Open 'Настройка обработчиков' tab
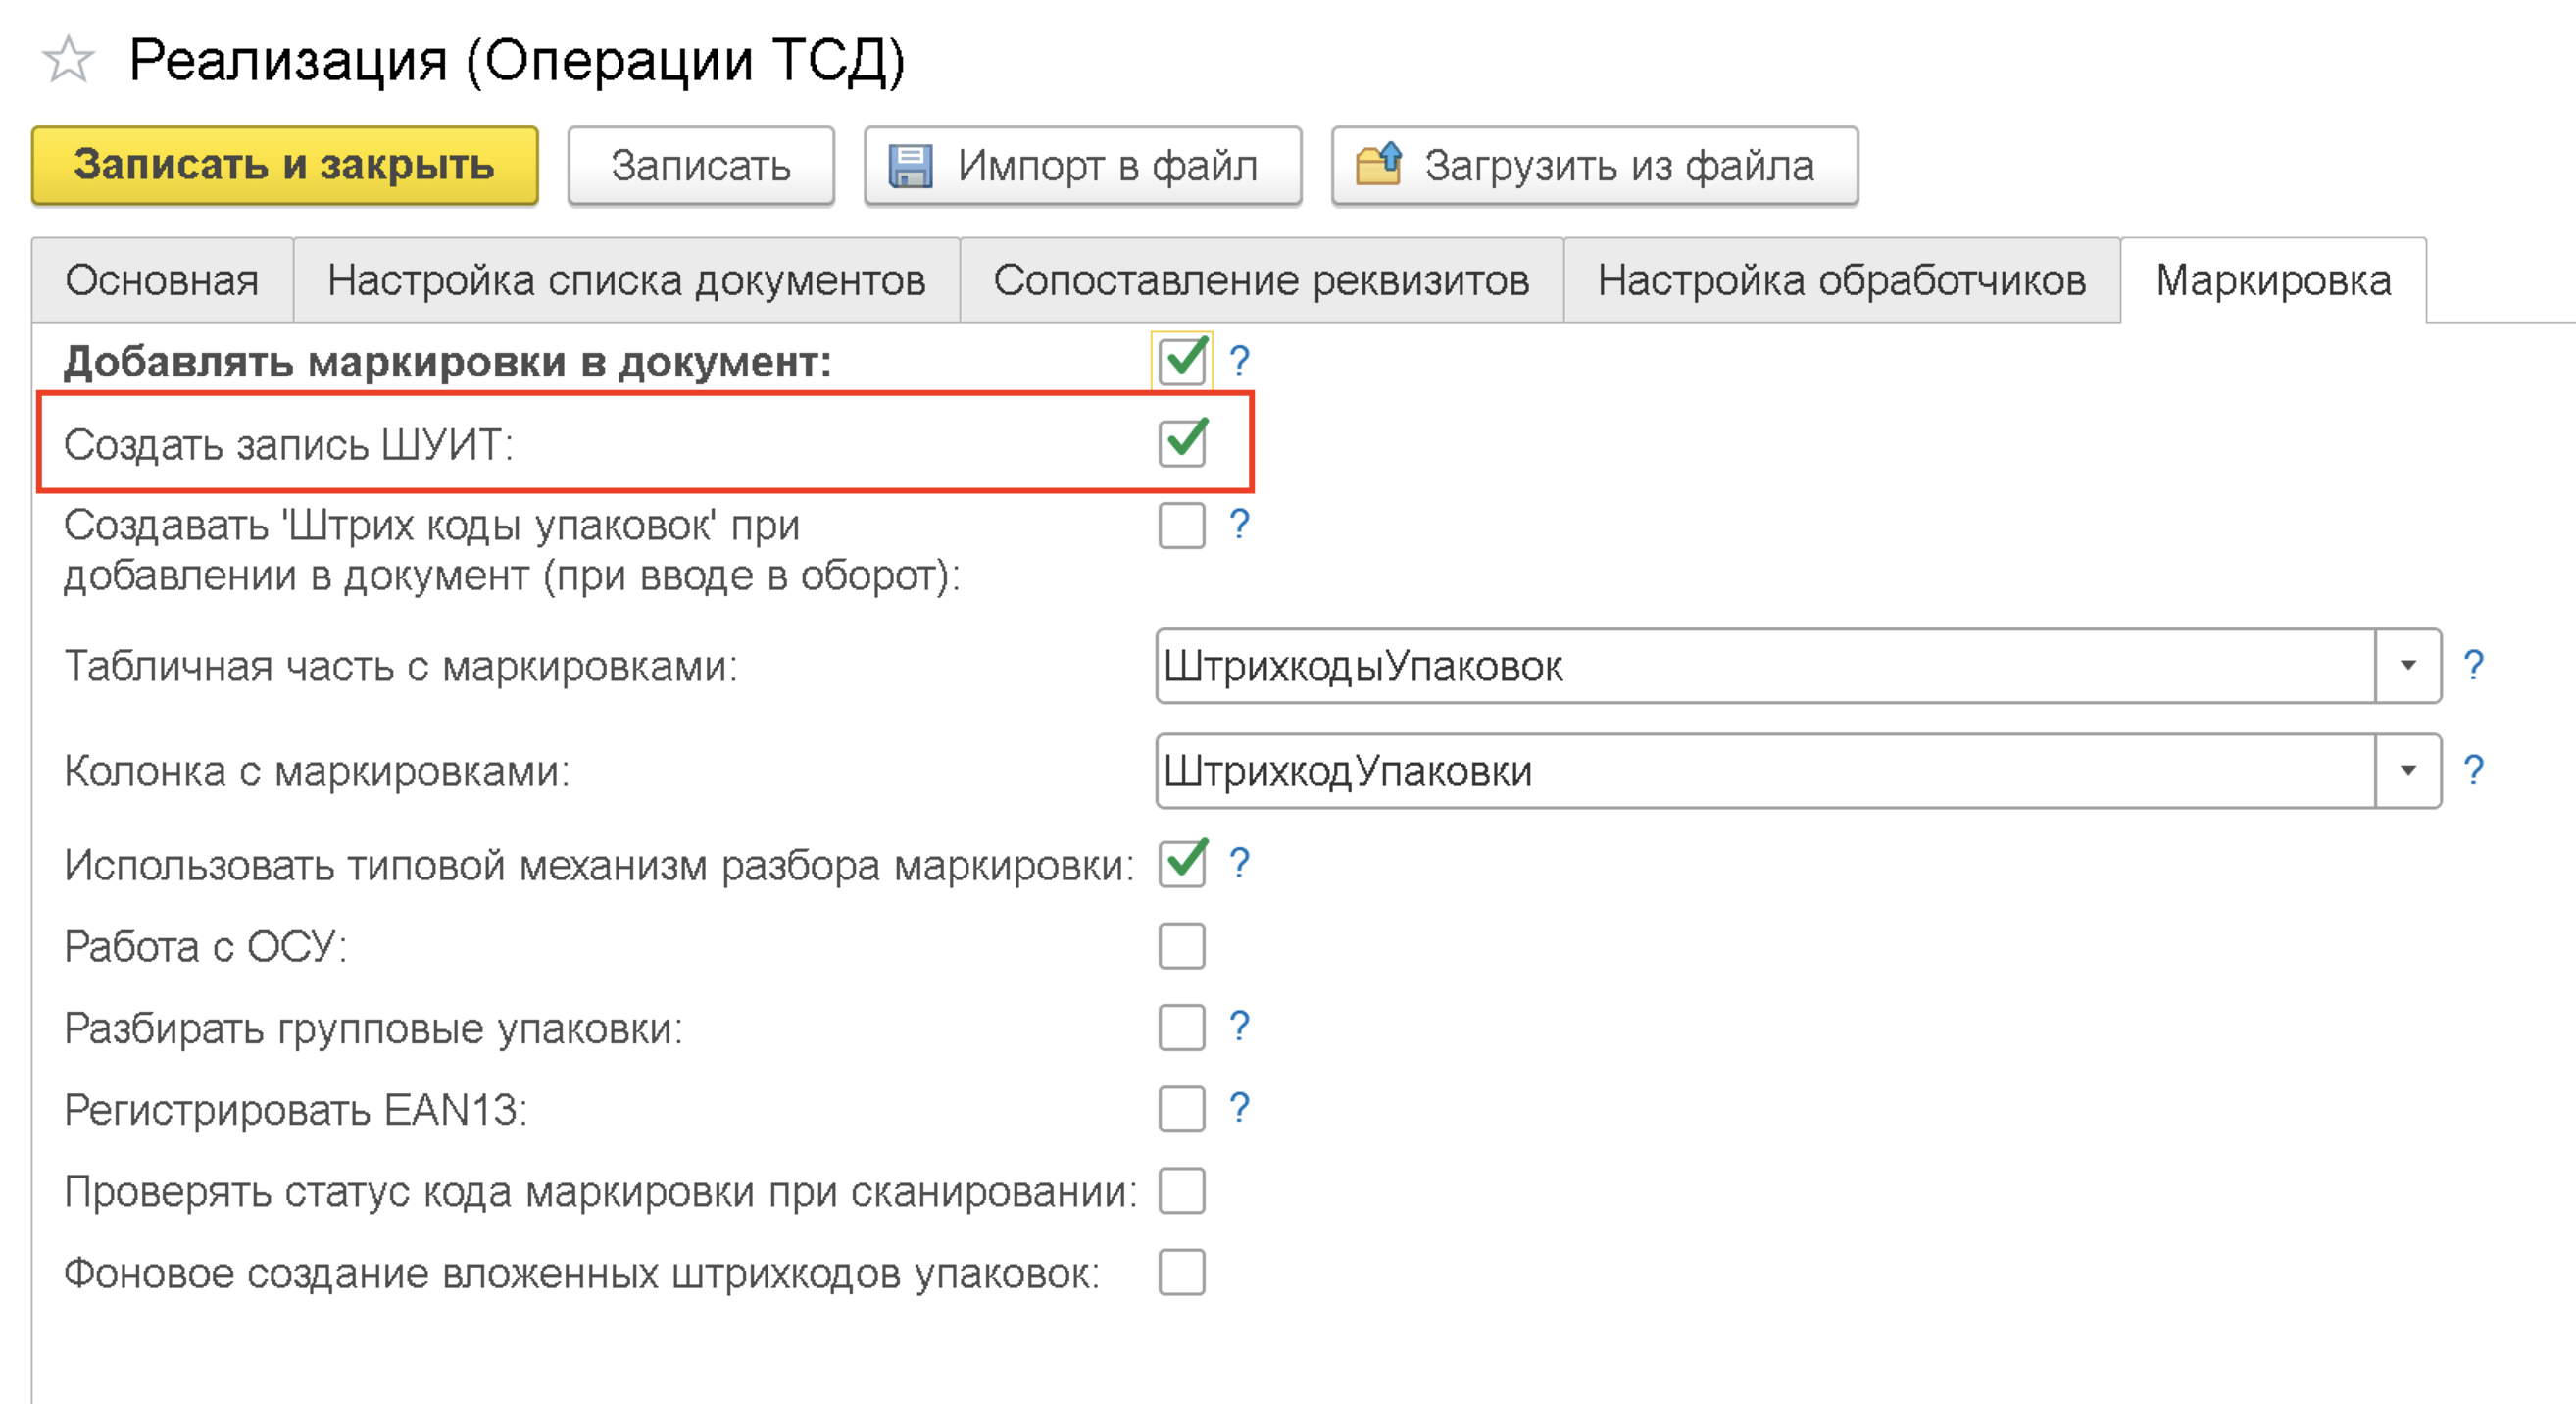2576x1404 pixels. click(x=1841, y=281)
